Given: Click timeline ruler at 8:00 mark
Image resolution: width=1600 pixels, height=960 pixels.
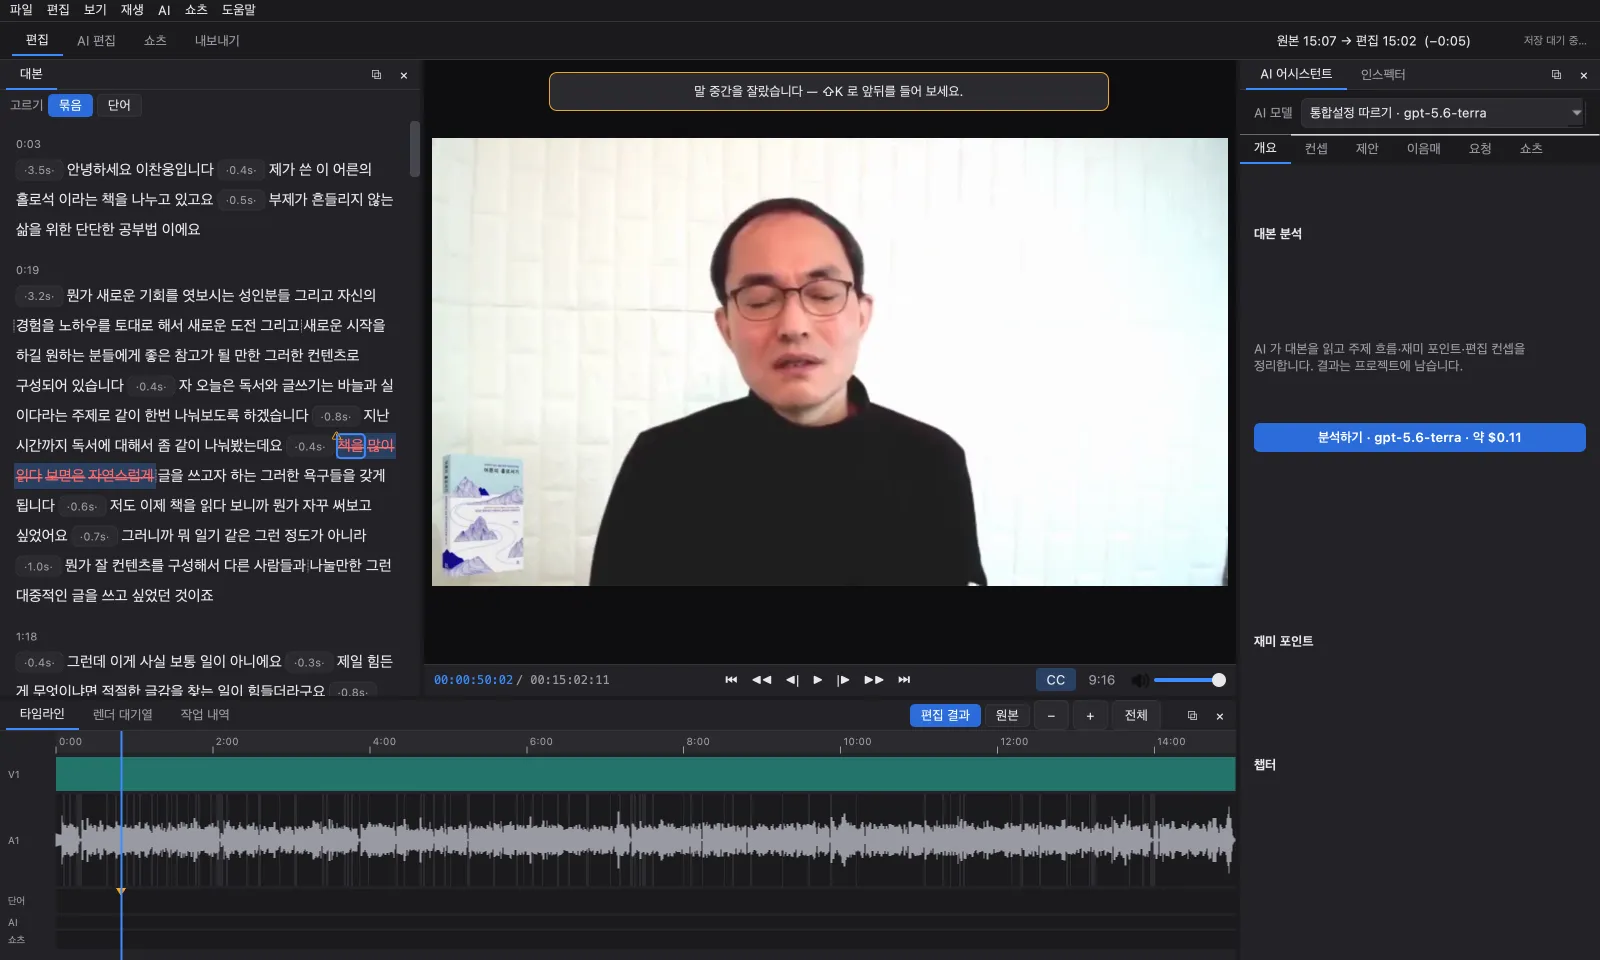Looking at the screenshot, I should (x=698, y=742).
